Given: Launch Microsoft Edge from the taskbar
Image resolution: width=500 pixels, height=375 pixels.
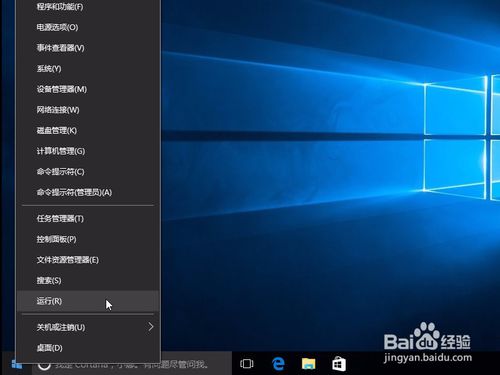Looking at the screenshot, I should (x=278, y=363).
